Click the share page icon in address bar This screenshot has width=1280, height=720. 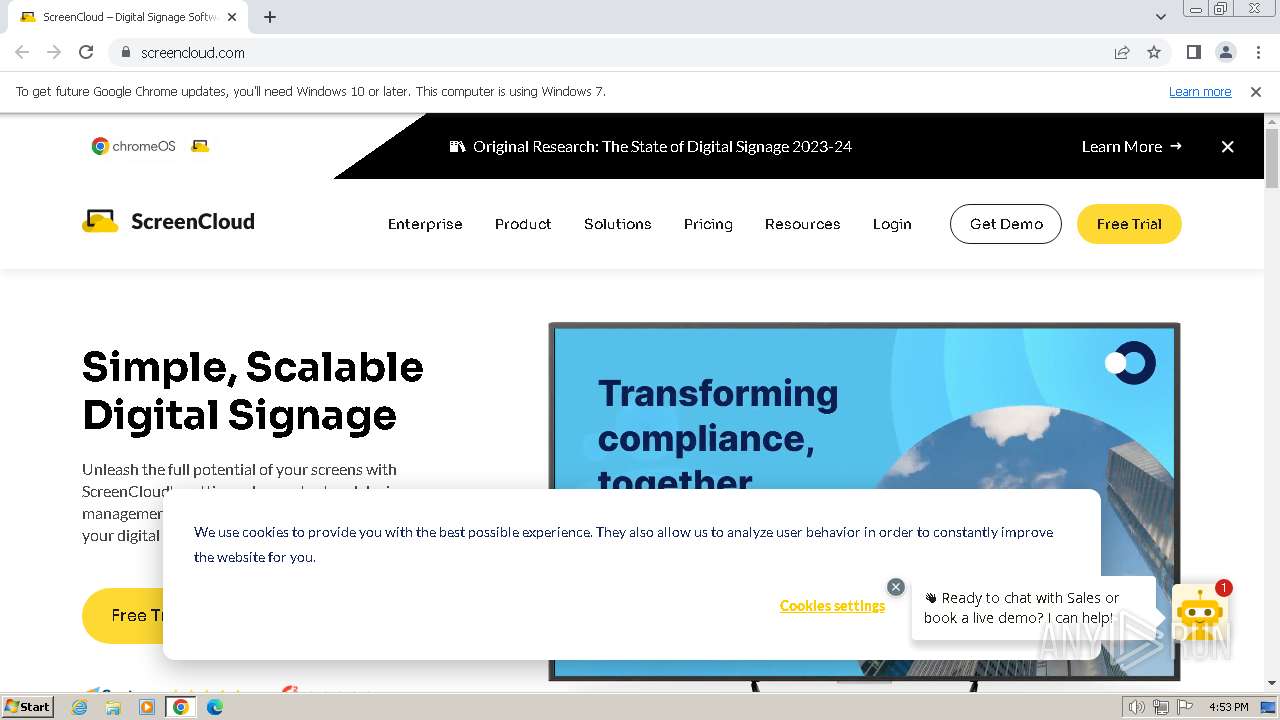1122,52
